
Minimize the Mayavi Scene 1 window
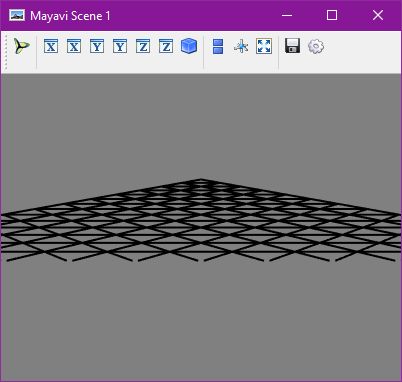[x=287, y=15]
